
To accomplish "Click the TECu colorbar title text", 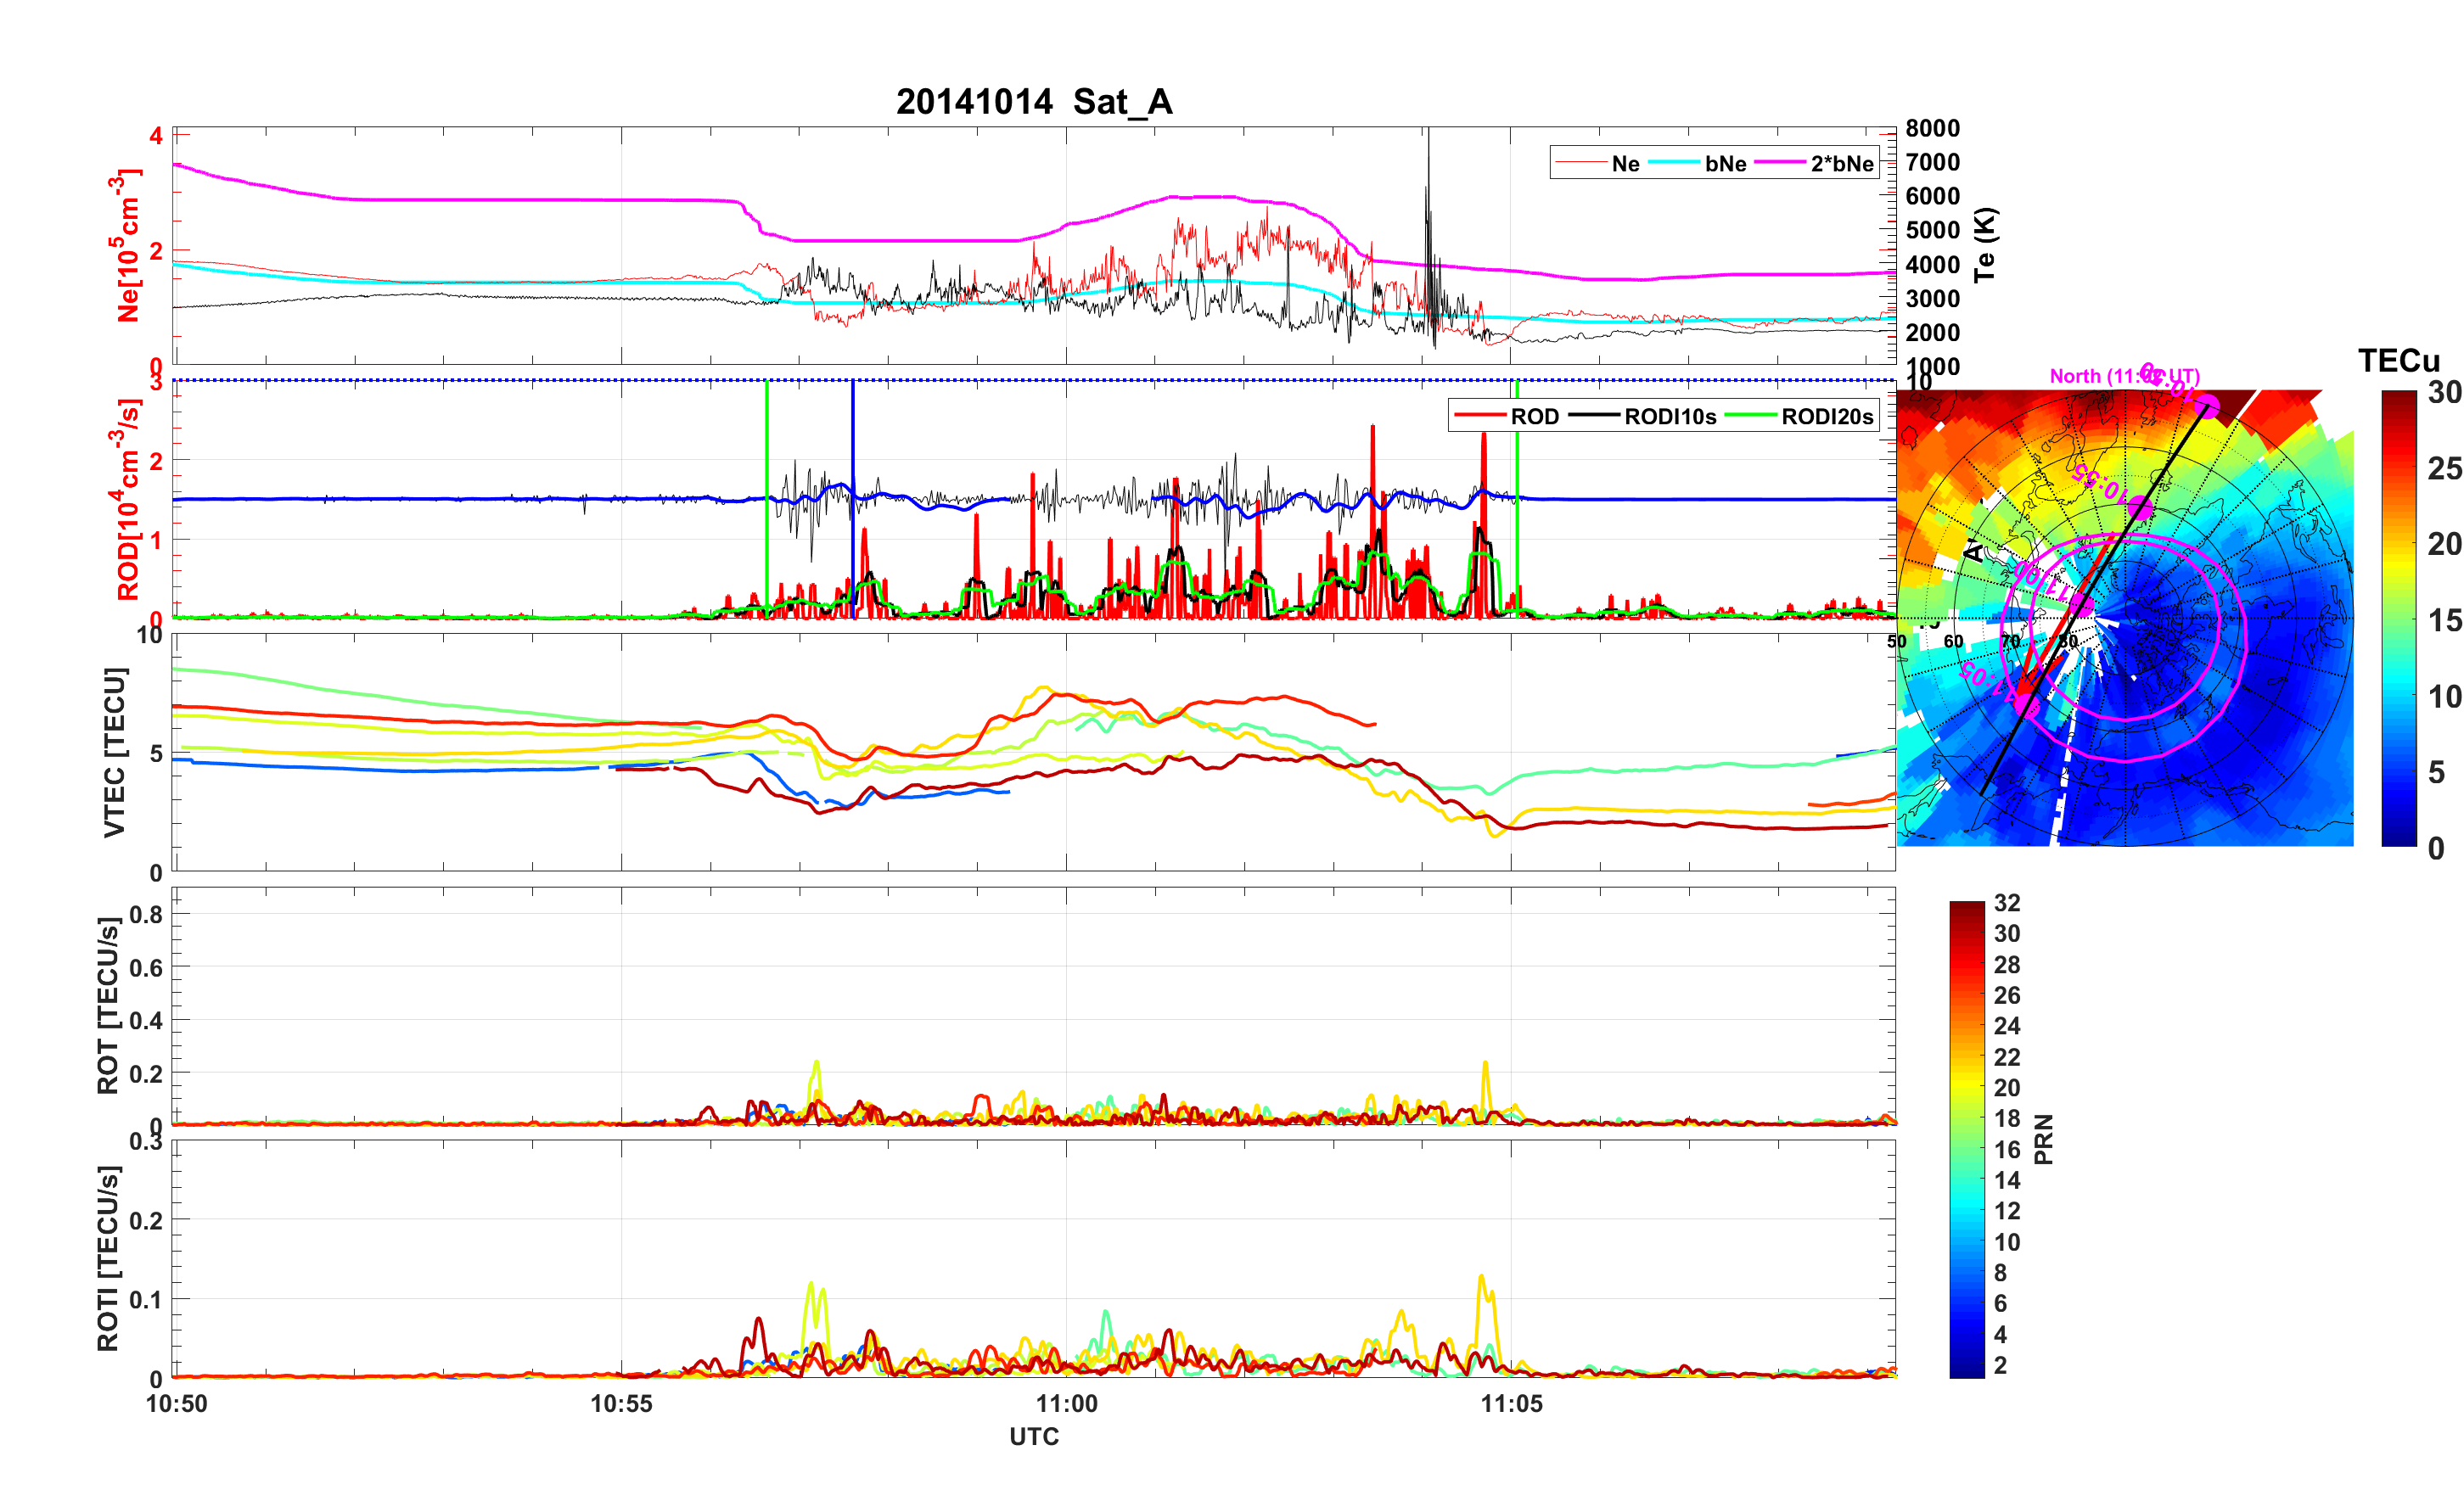I will [x=2399, y=360].
